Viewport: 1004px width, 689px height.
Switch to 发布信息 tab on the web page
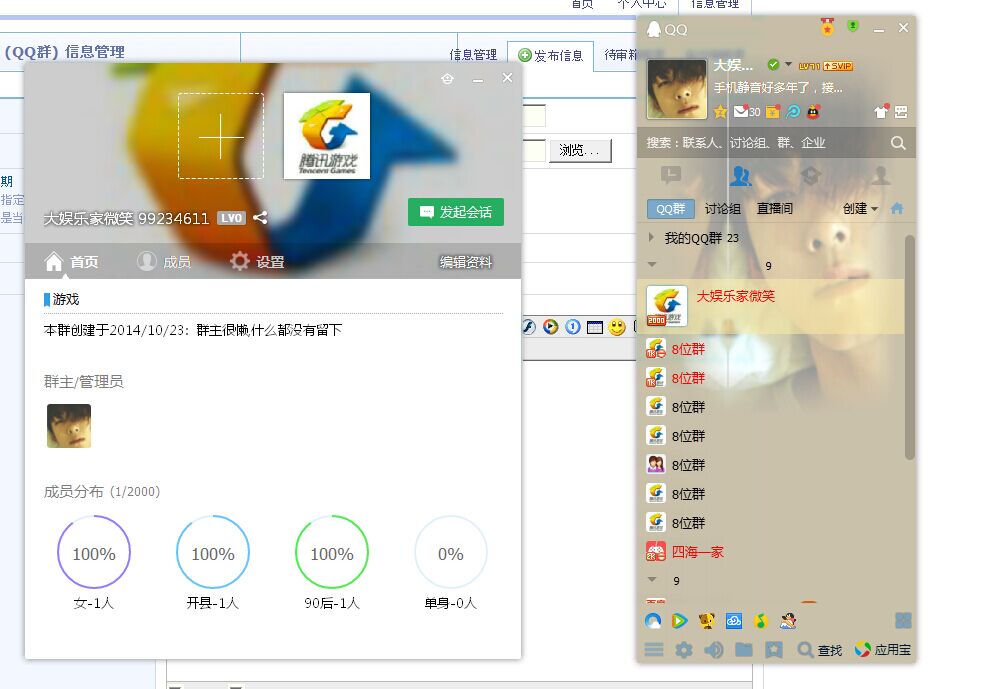[551, 56]
